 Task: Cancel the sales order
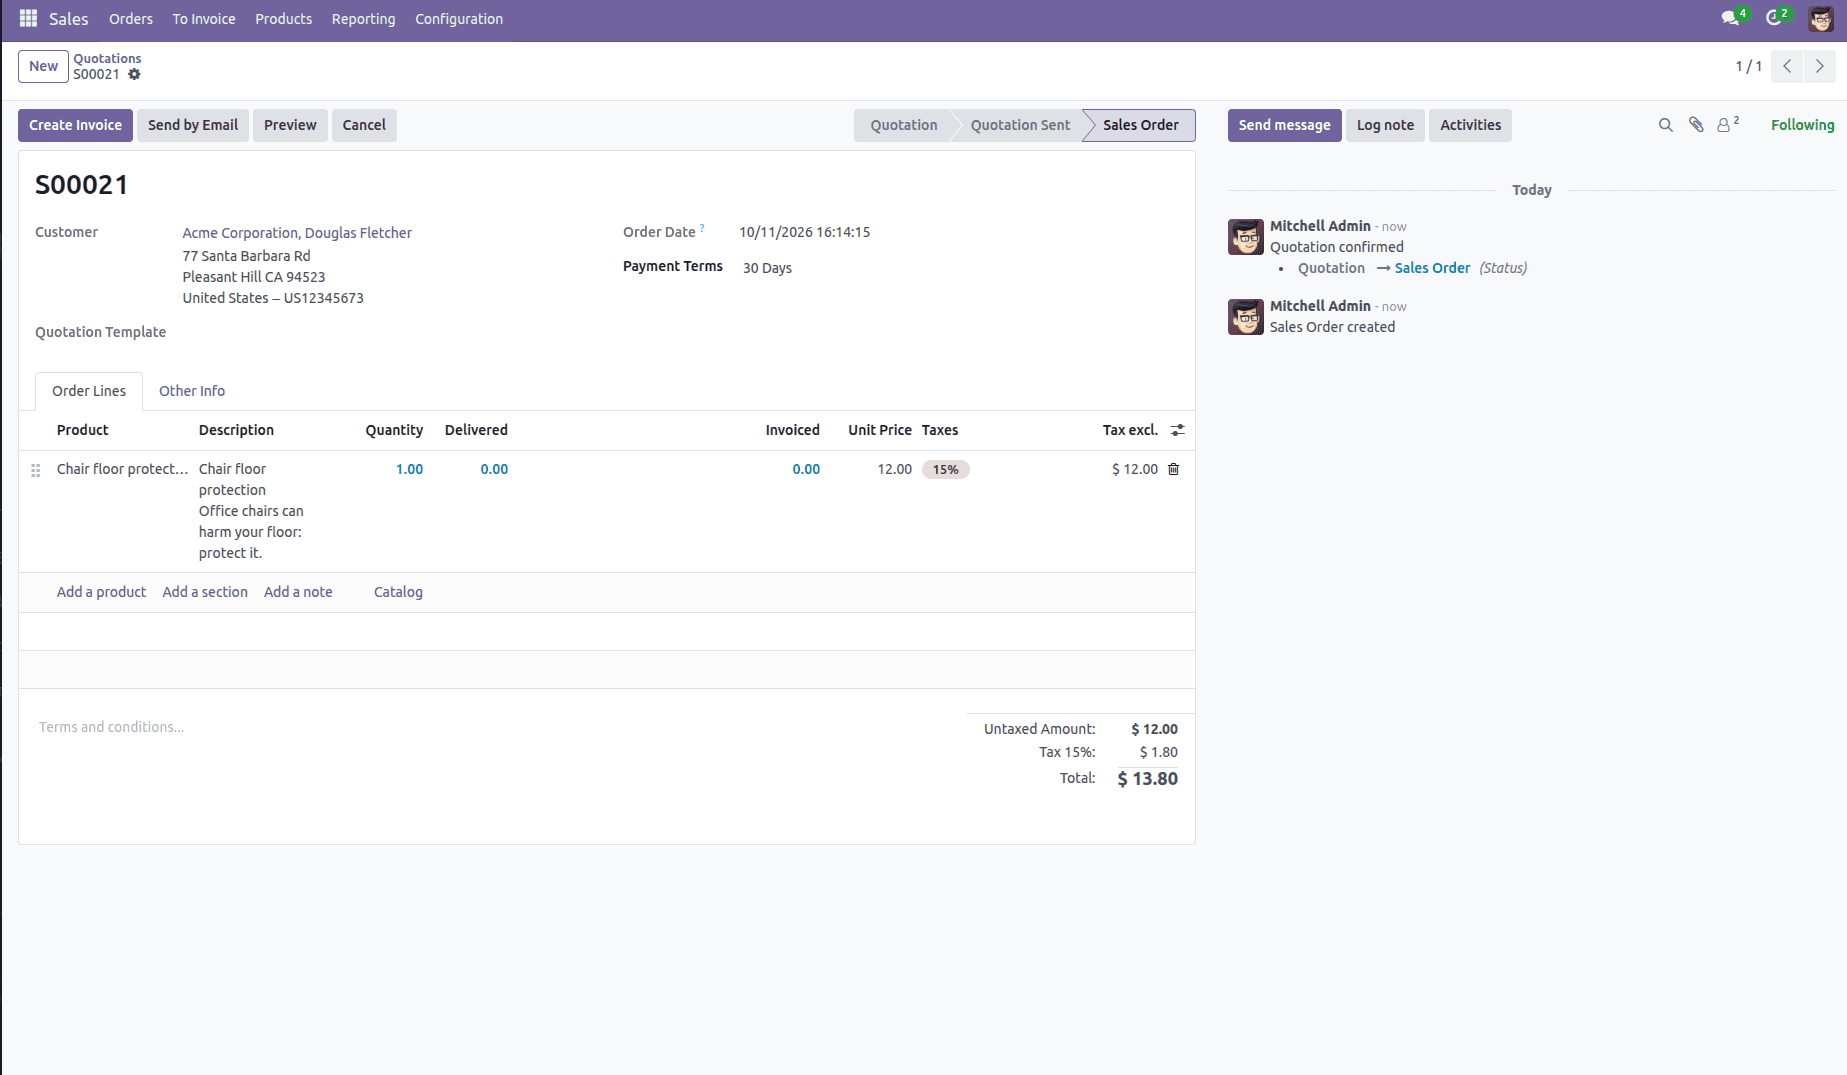[364, 125]
